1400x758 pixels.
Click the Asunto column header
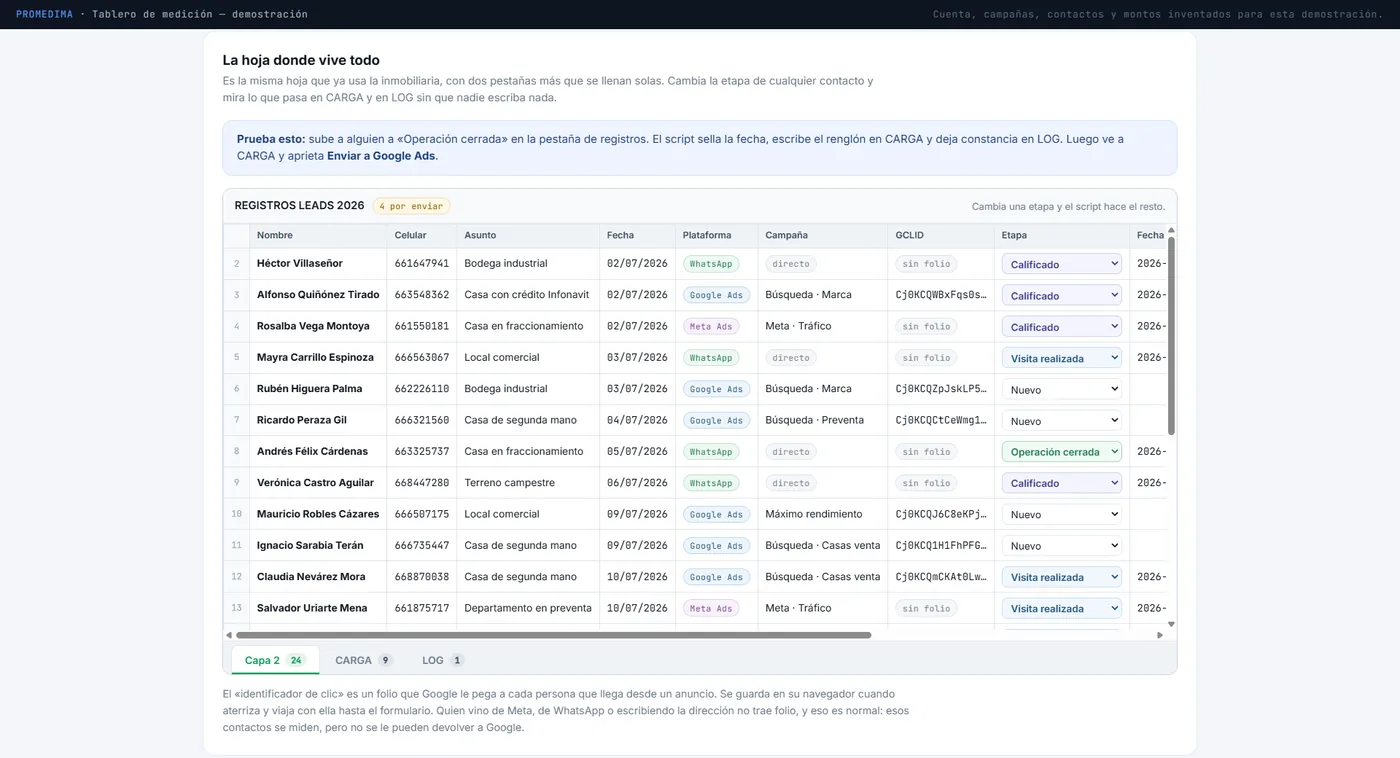point(528,235)
